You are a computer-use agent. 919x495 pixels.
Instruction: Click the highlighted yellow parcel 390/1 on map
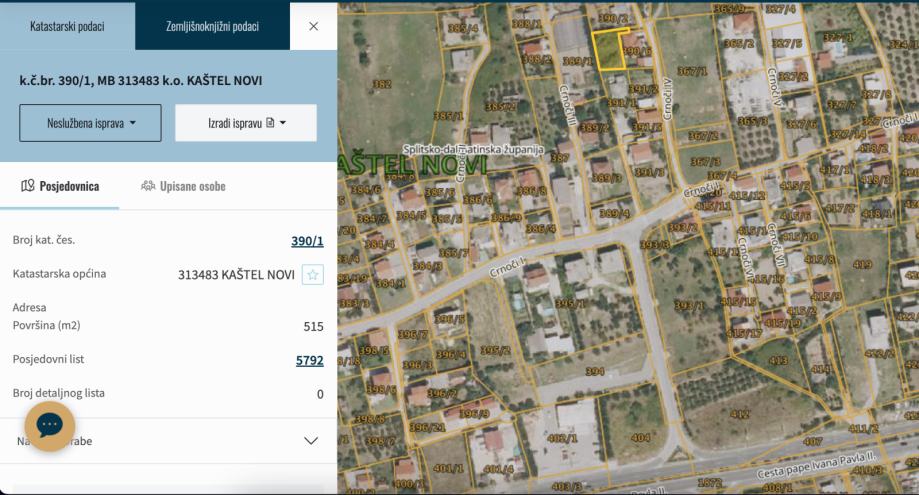(608, 50)
